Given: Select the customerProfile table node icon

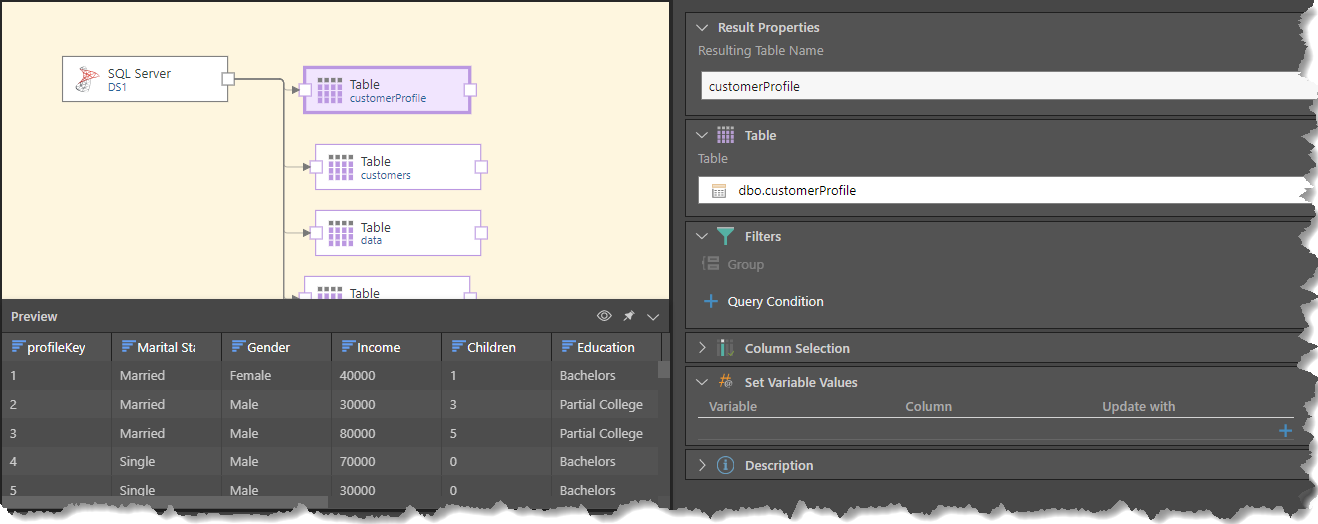Looking at the screenshot, I should [329, 91].
